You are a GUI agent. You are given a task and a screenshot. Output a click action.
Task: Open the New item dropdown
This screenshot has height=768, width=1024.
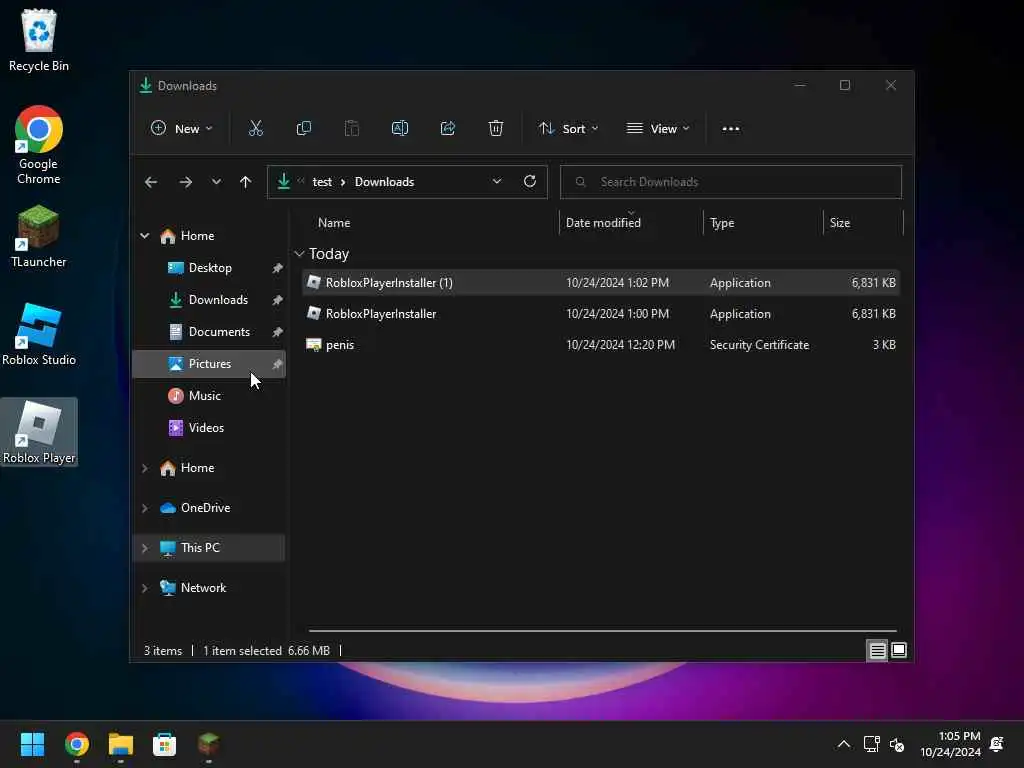[x=182, y=129]
